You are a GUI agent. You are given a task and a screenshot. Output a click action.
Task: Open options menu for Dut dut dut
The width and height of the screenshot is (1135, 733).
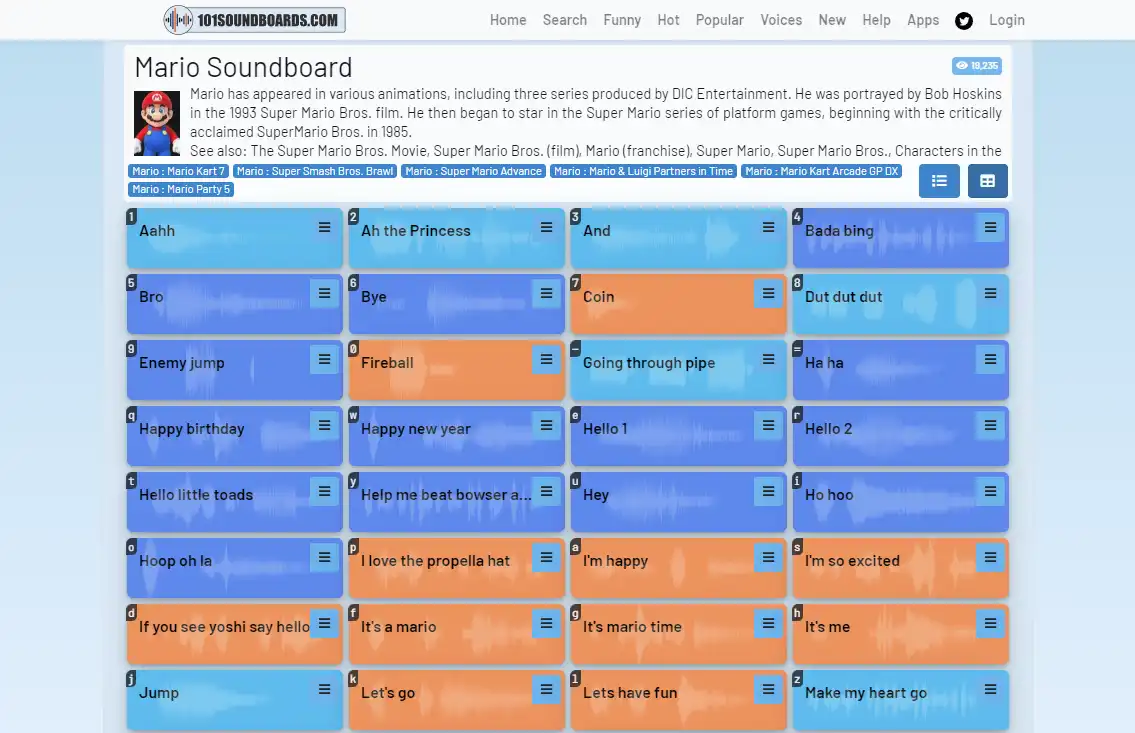[990, 293]
